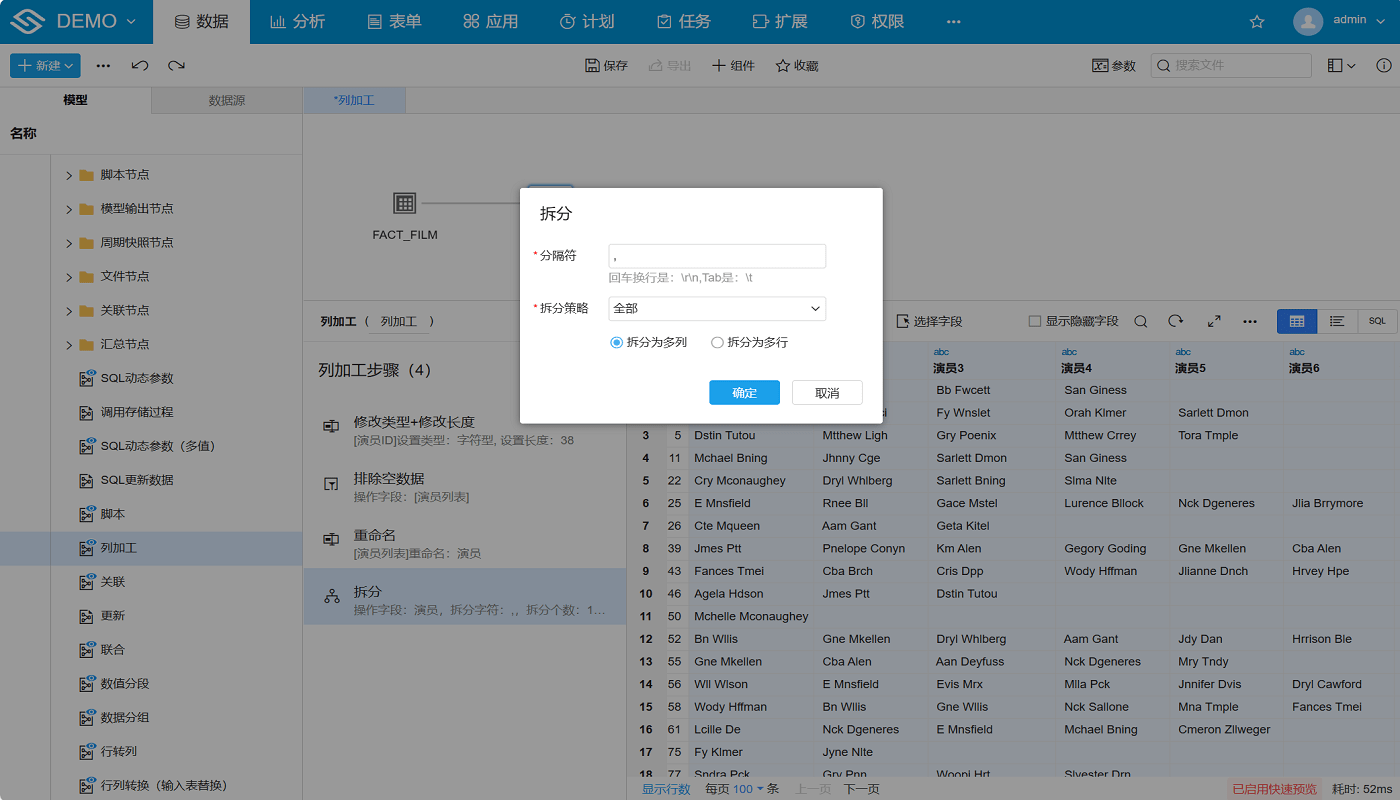Image resolution: width=1400 pixels, height=800 pixels.
Task: Click the undo icon in the toolbar
Action: 139,66
